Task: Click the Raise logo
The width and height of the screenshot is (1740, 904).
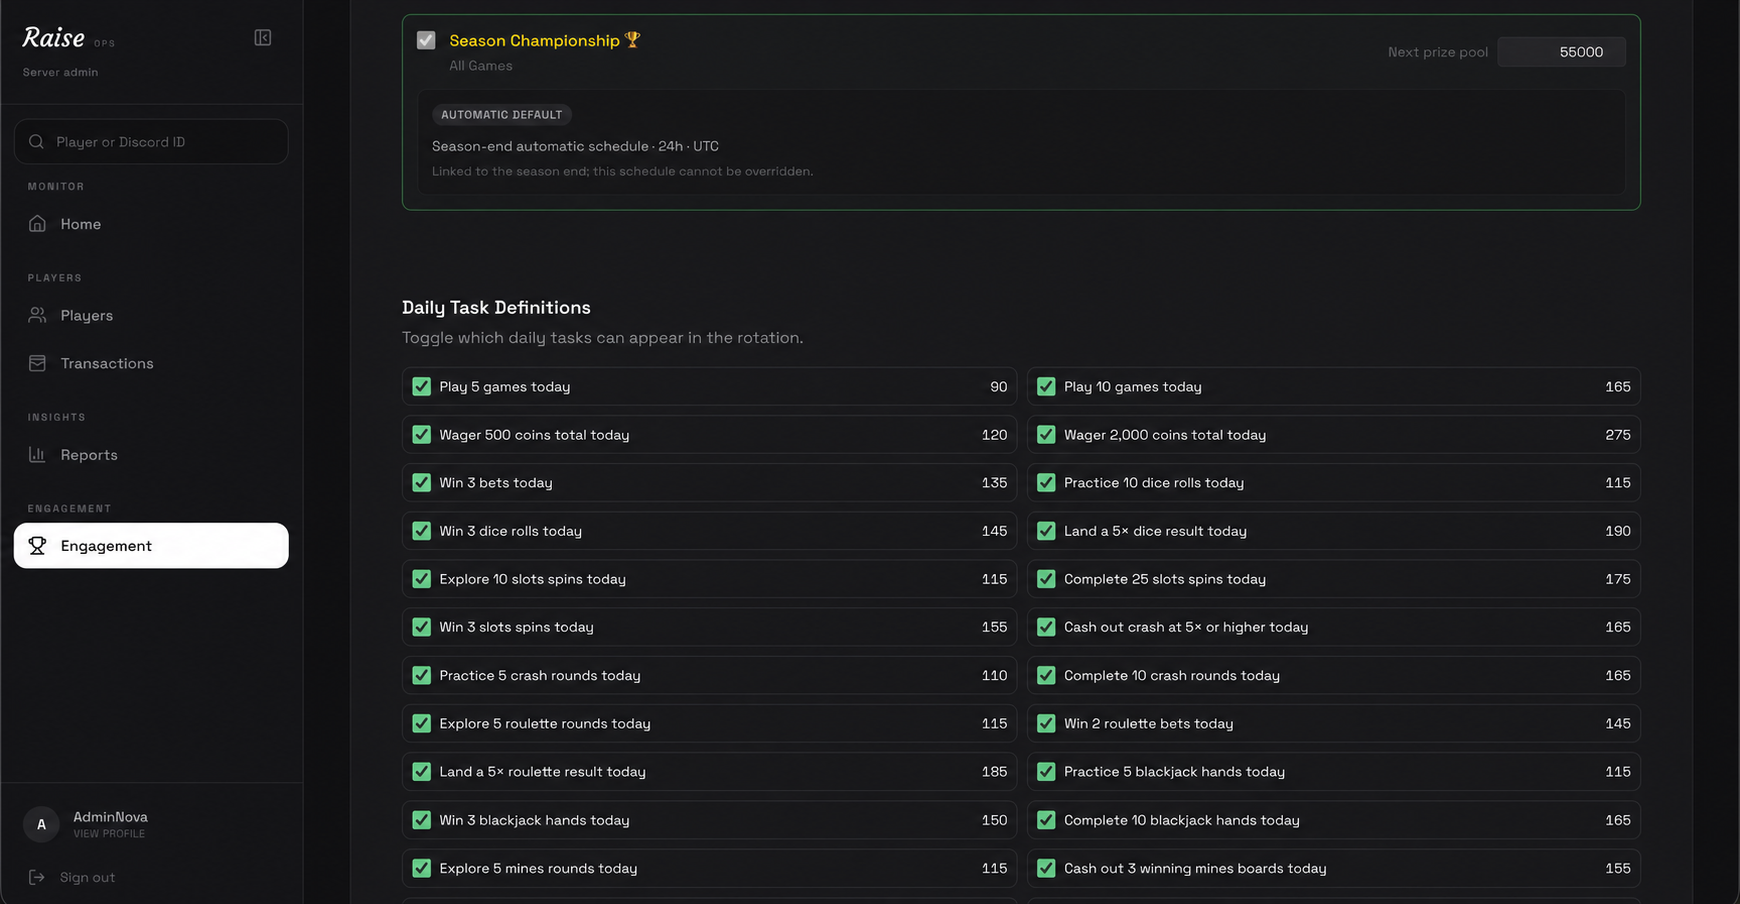Action: tap(54, 38)
